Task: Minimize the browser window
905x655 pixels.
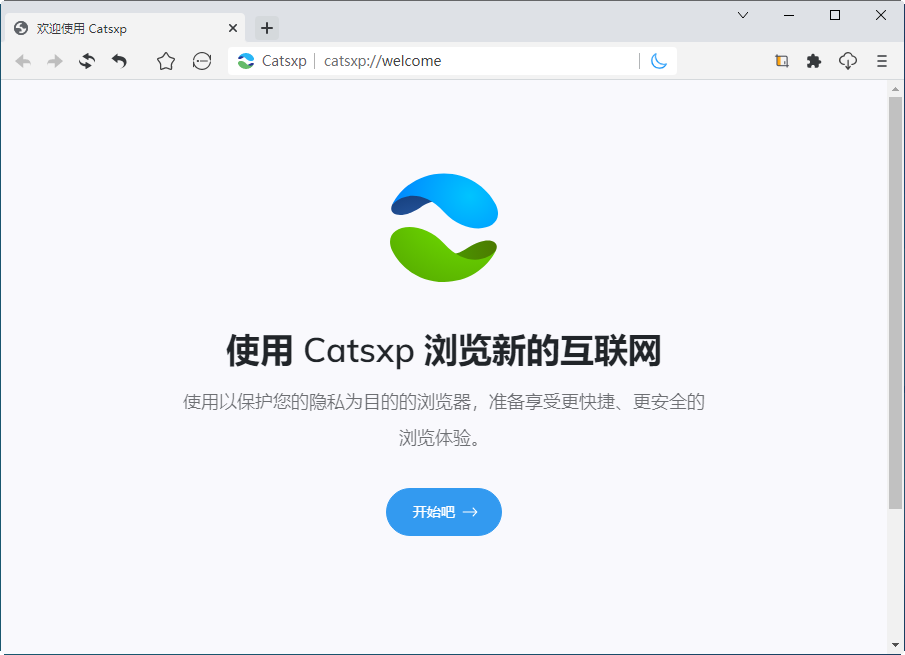Action: (x=789, y=15)
